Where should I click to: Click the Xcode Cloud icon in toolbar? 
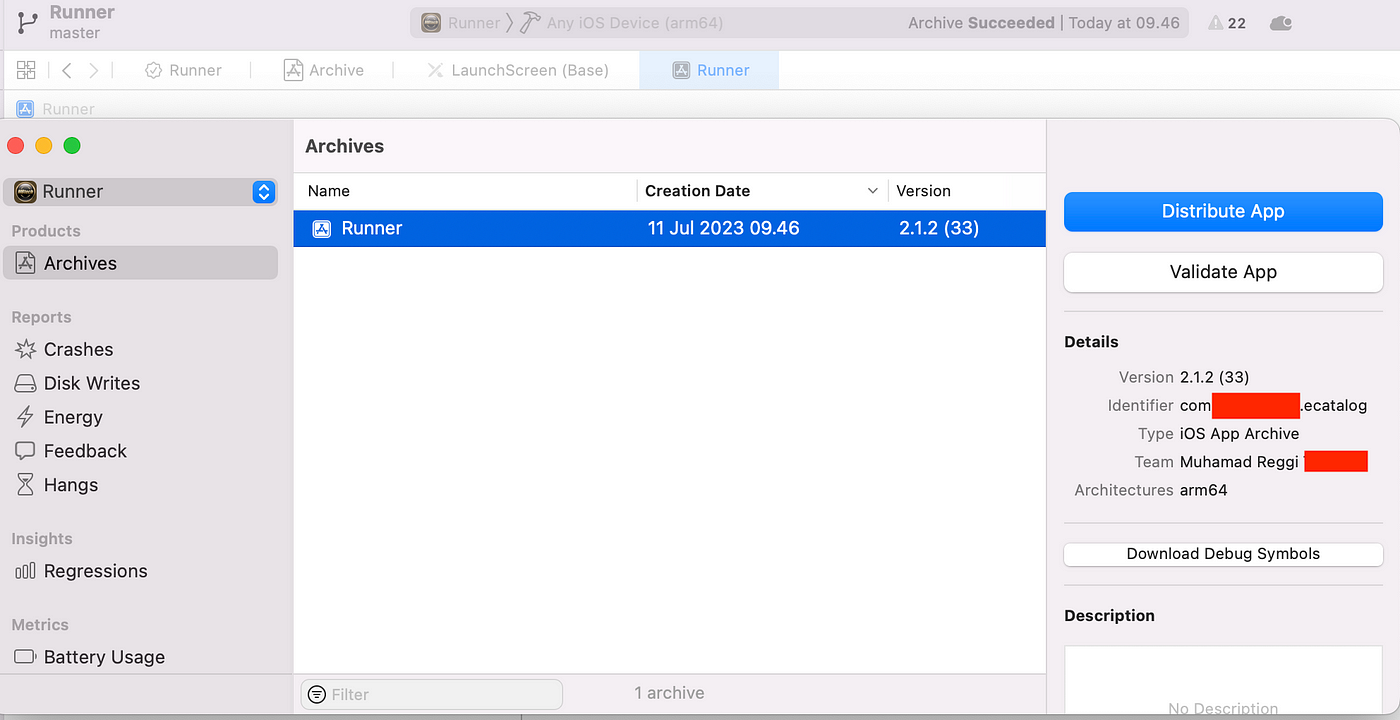pyautogui.click(x=1280, y=23)
